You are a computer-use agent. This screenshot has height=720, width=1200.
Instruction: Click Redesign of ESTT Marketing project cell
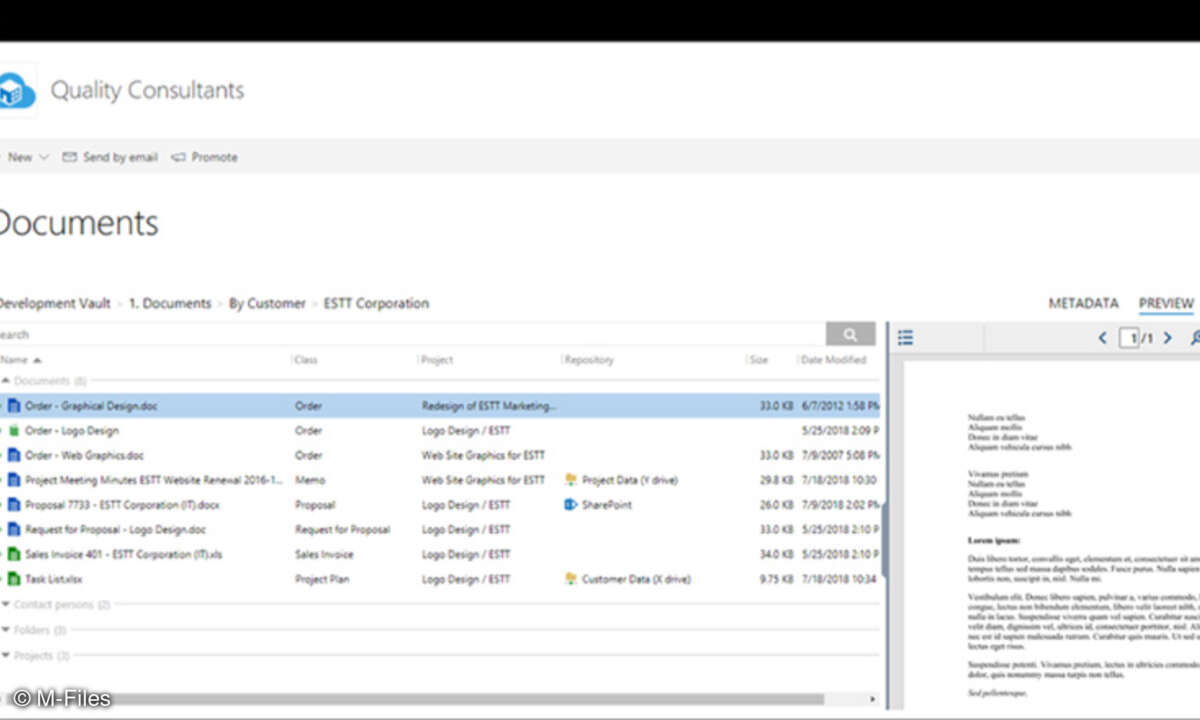488,406
